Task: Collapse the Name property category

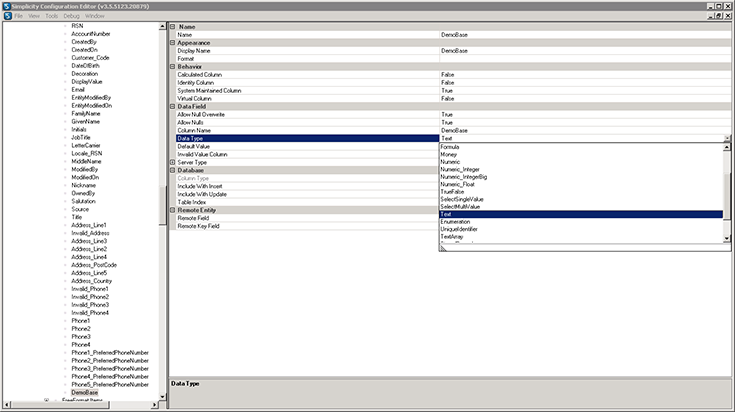Action: click(172, 27)
